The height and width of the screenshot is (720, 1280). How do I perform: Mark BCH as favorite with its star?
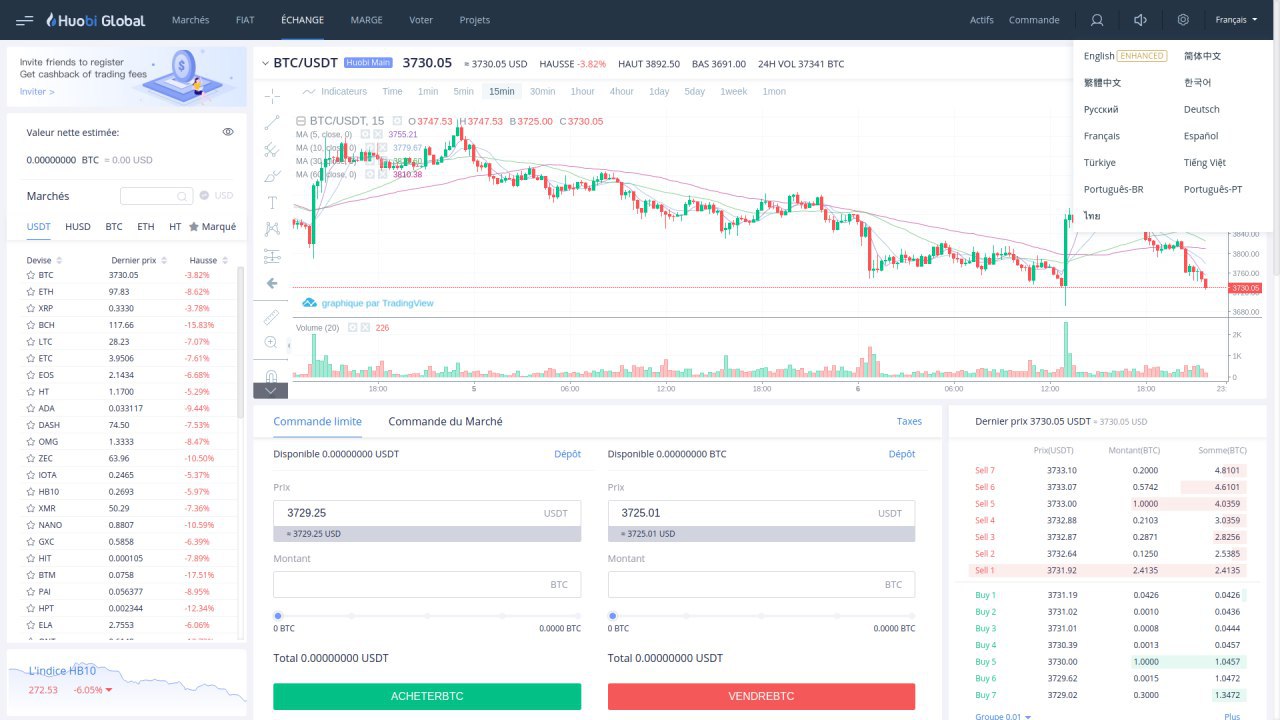coord(31,325)
